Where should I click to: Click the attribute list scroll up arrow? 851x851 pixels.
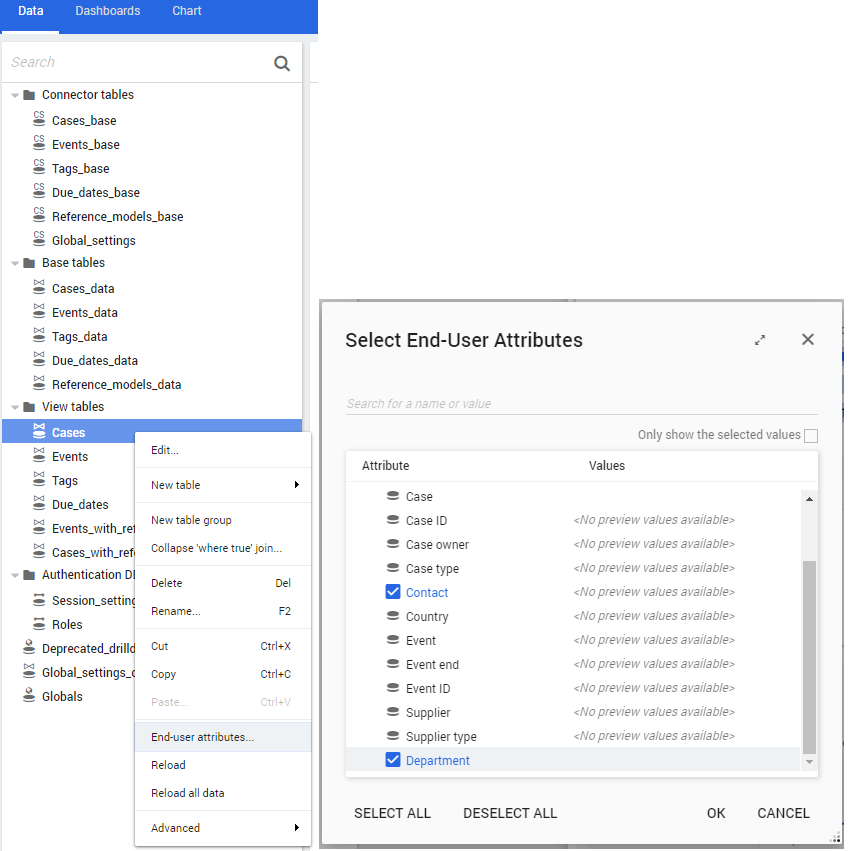(809, 499)
